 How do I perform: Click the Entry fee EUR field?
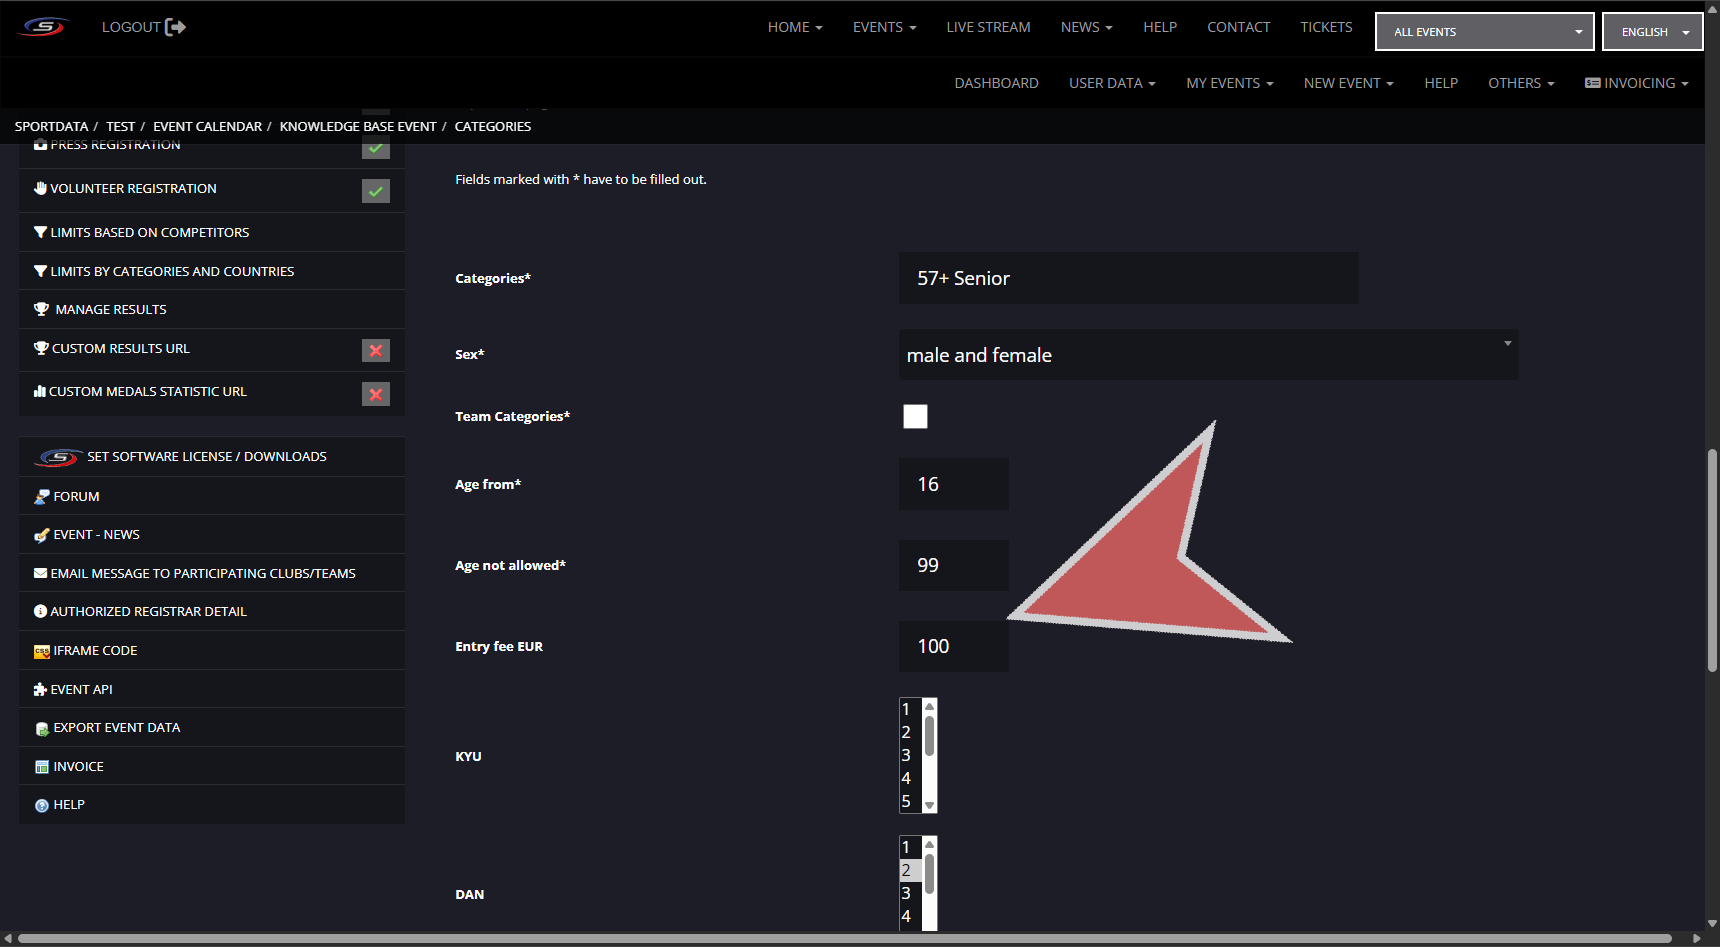click(953, 647)
